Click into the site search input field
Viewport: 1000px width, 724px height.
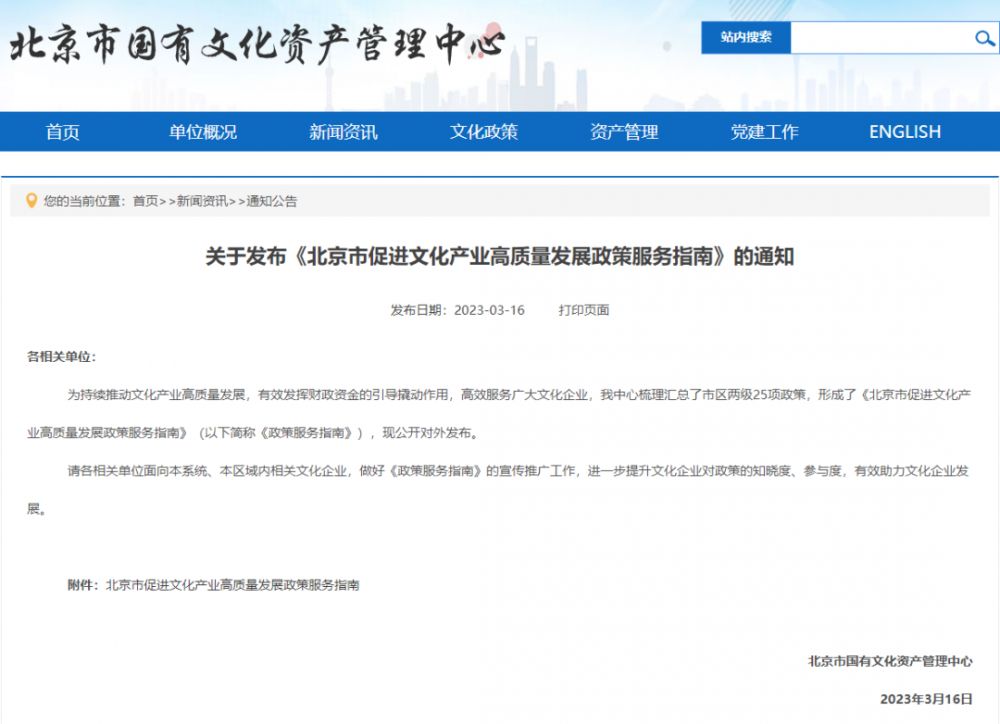click(880, 38)
